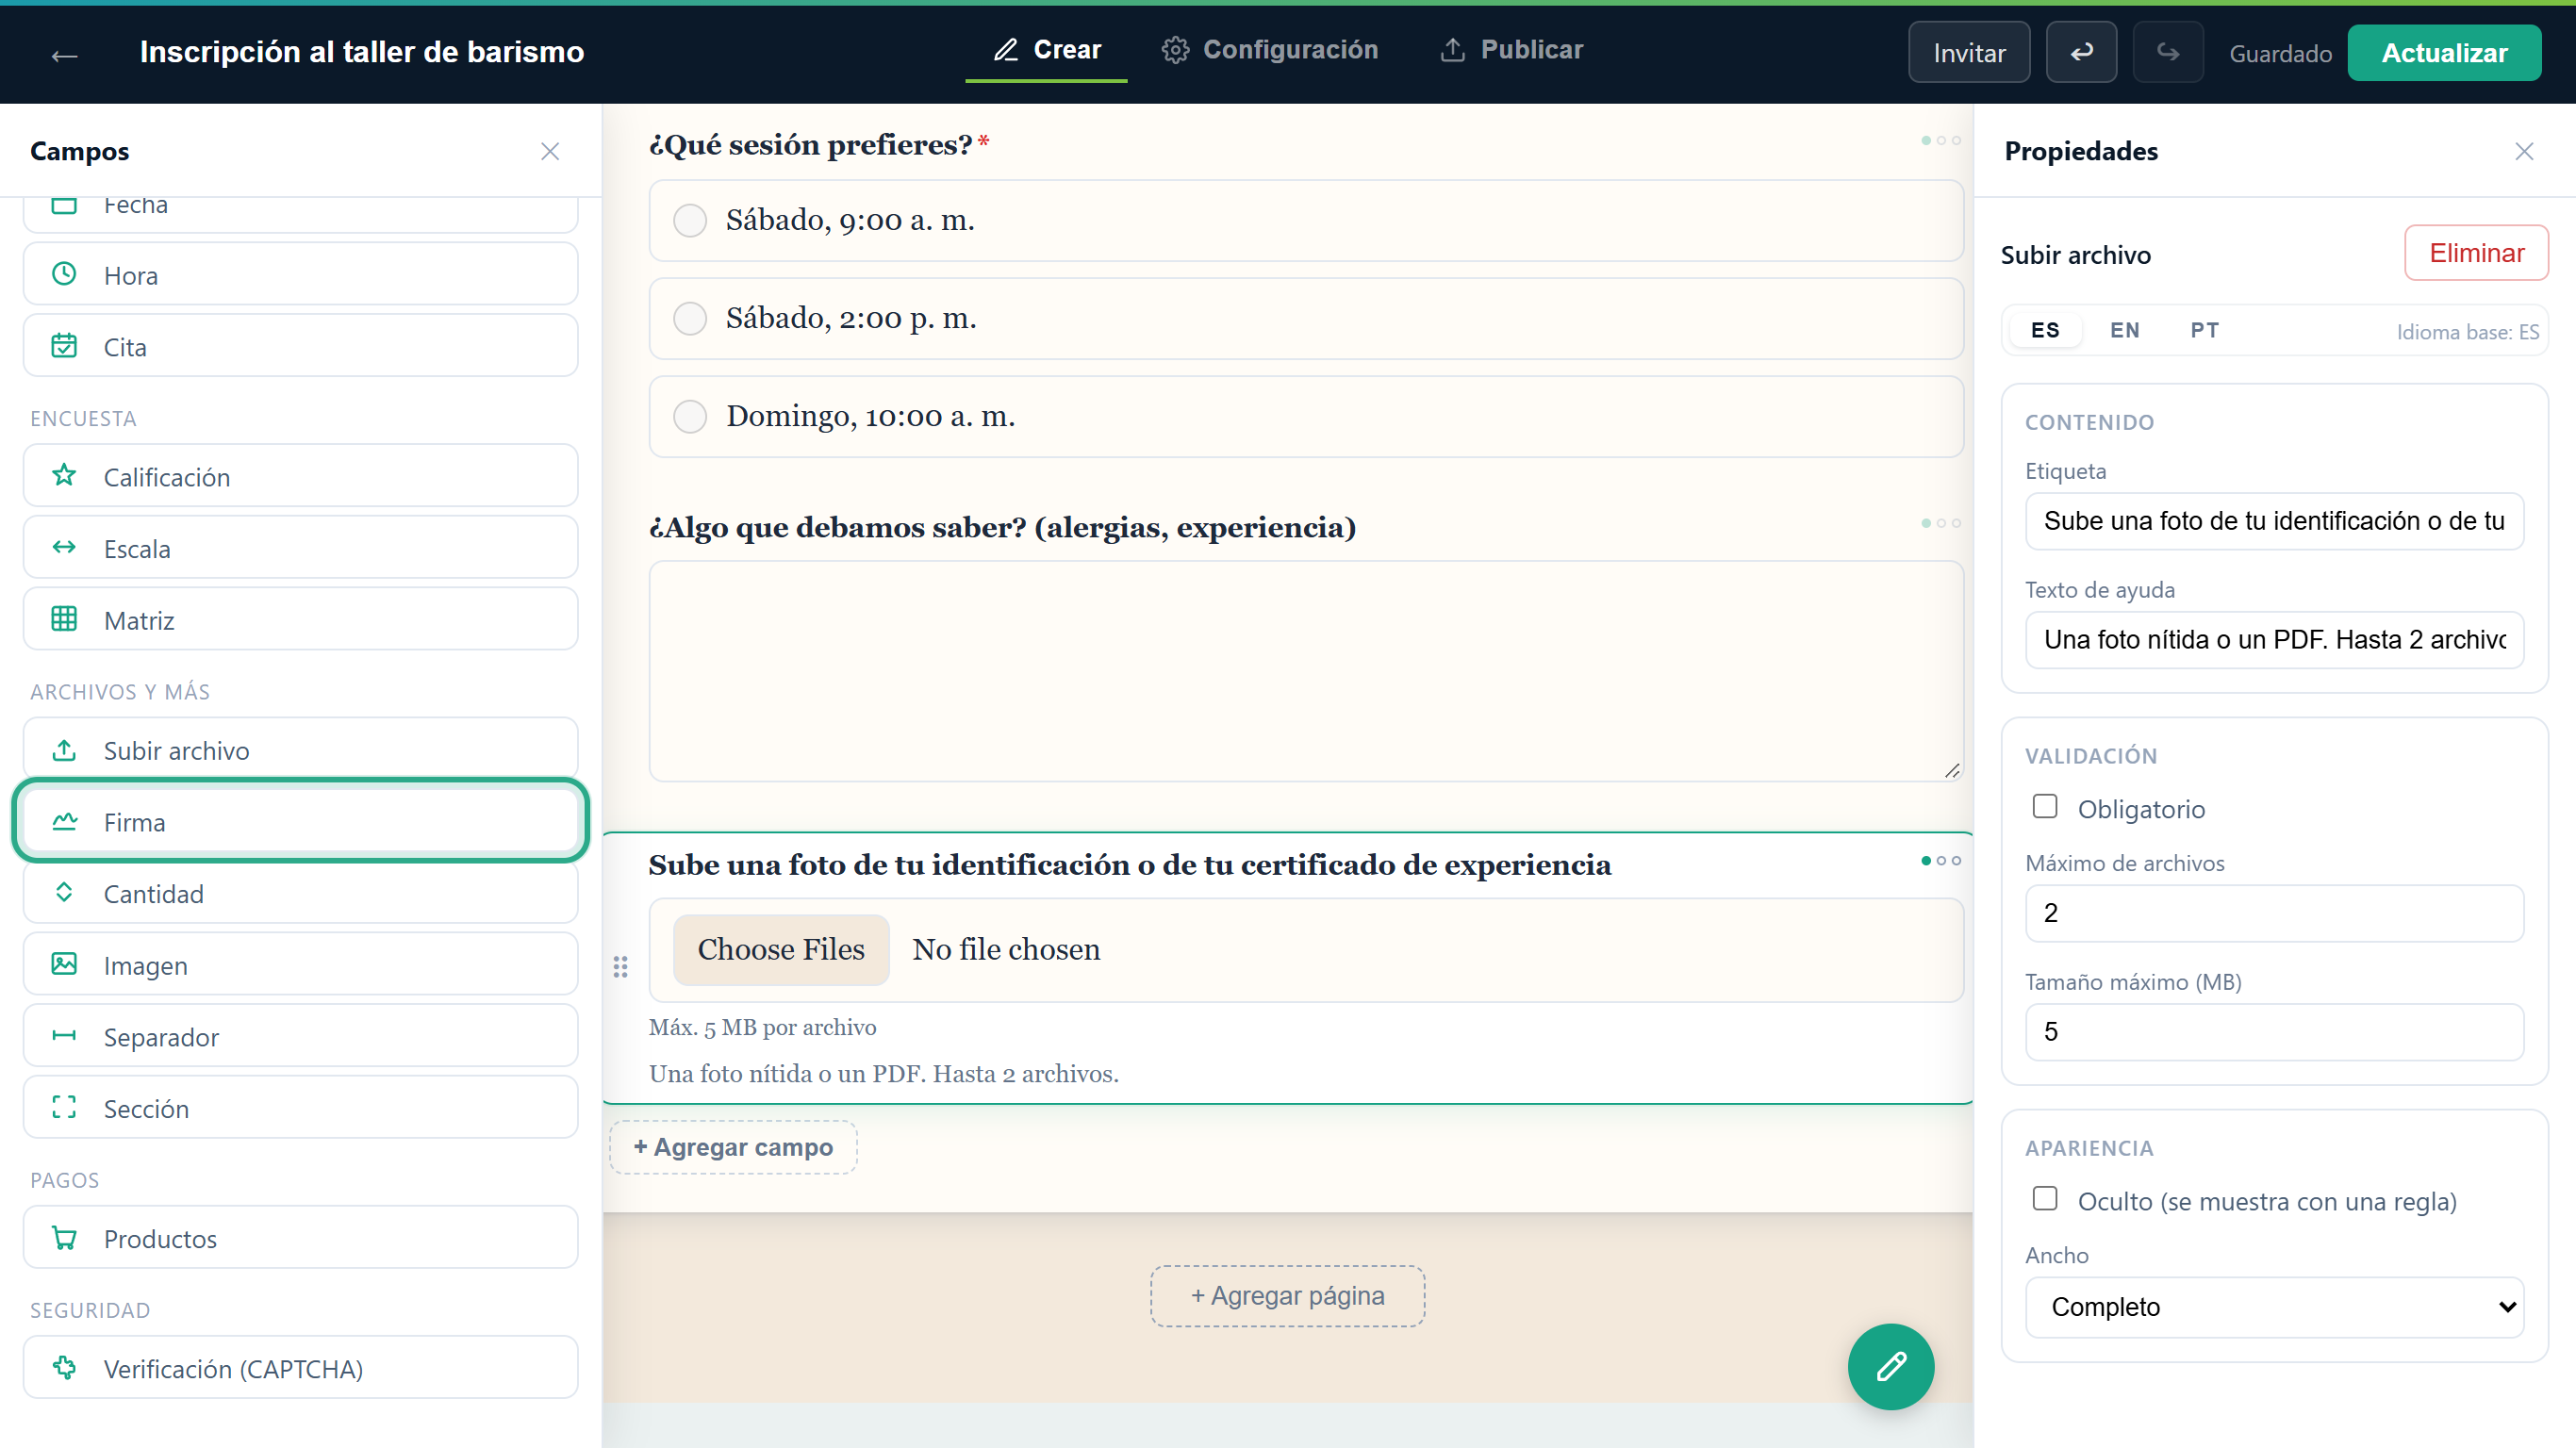Click the Invitar button

1969,52
